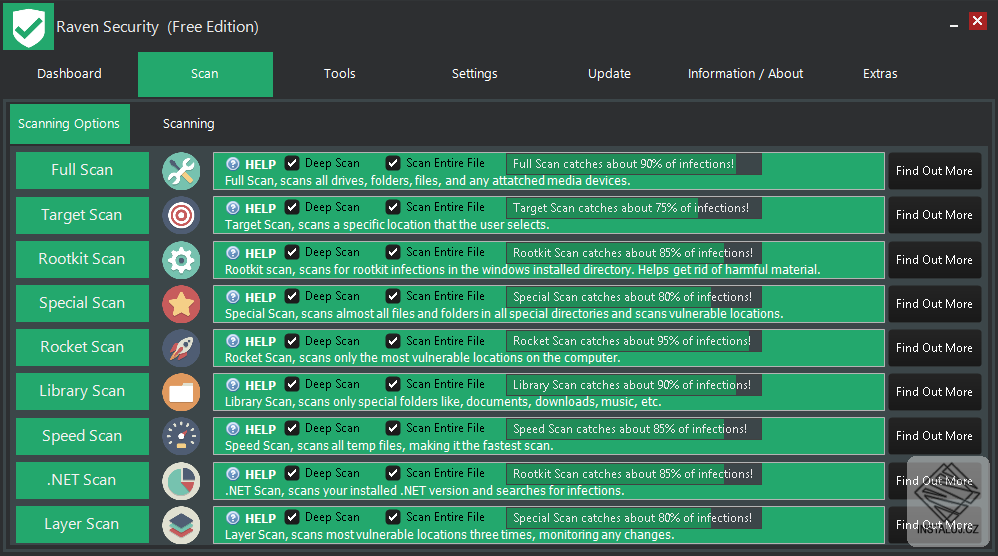Open HELP question icon for Special Scan

233,296
